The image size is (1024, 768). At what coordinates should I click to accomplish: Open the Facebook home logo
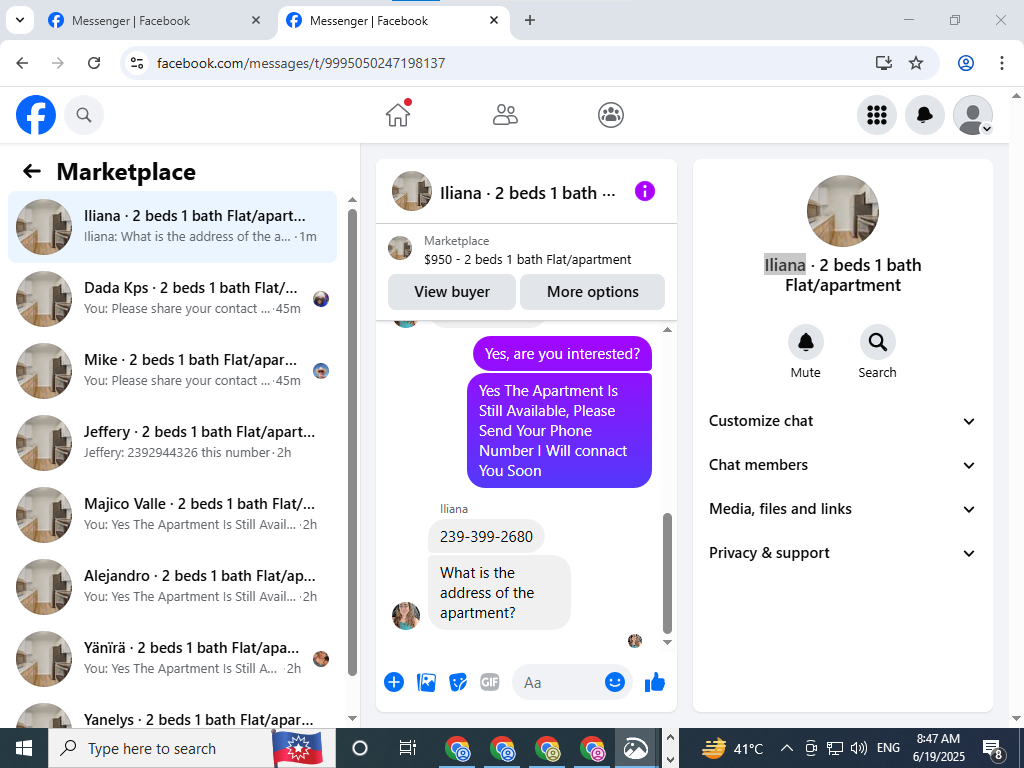click(x=36, y=115)
